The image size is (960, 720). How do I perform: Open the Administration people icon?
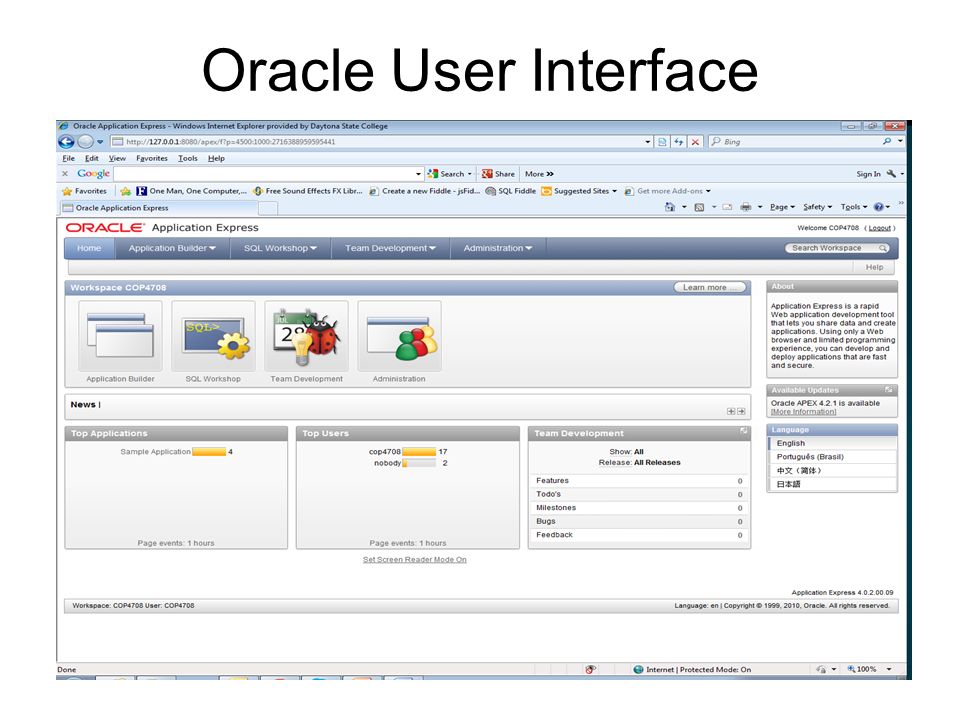[x=399, y=336]
